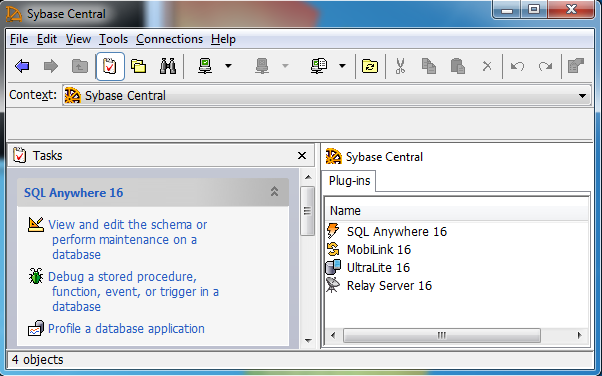Click Profile a database application link

pos(126,329)
